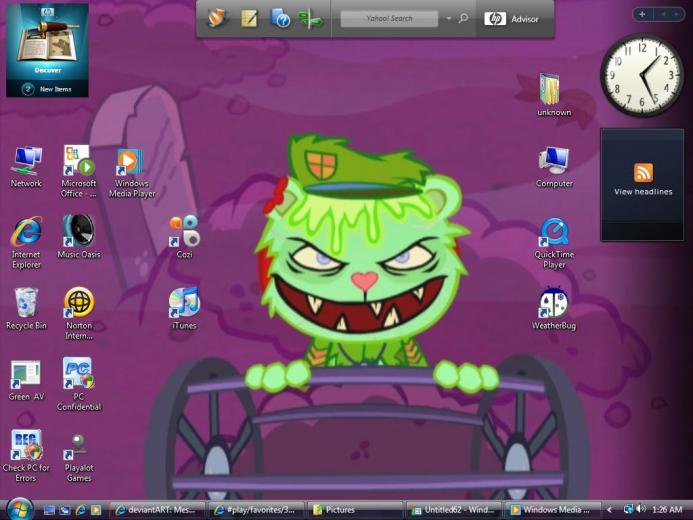Show hidden tray icons arrow
Image resolution: width=693 pixels, height=520 pixels.
[x=609, y=510]
